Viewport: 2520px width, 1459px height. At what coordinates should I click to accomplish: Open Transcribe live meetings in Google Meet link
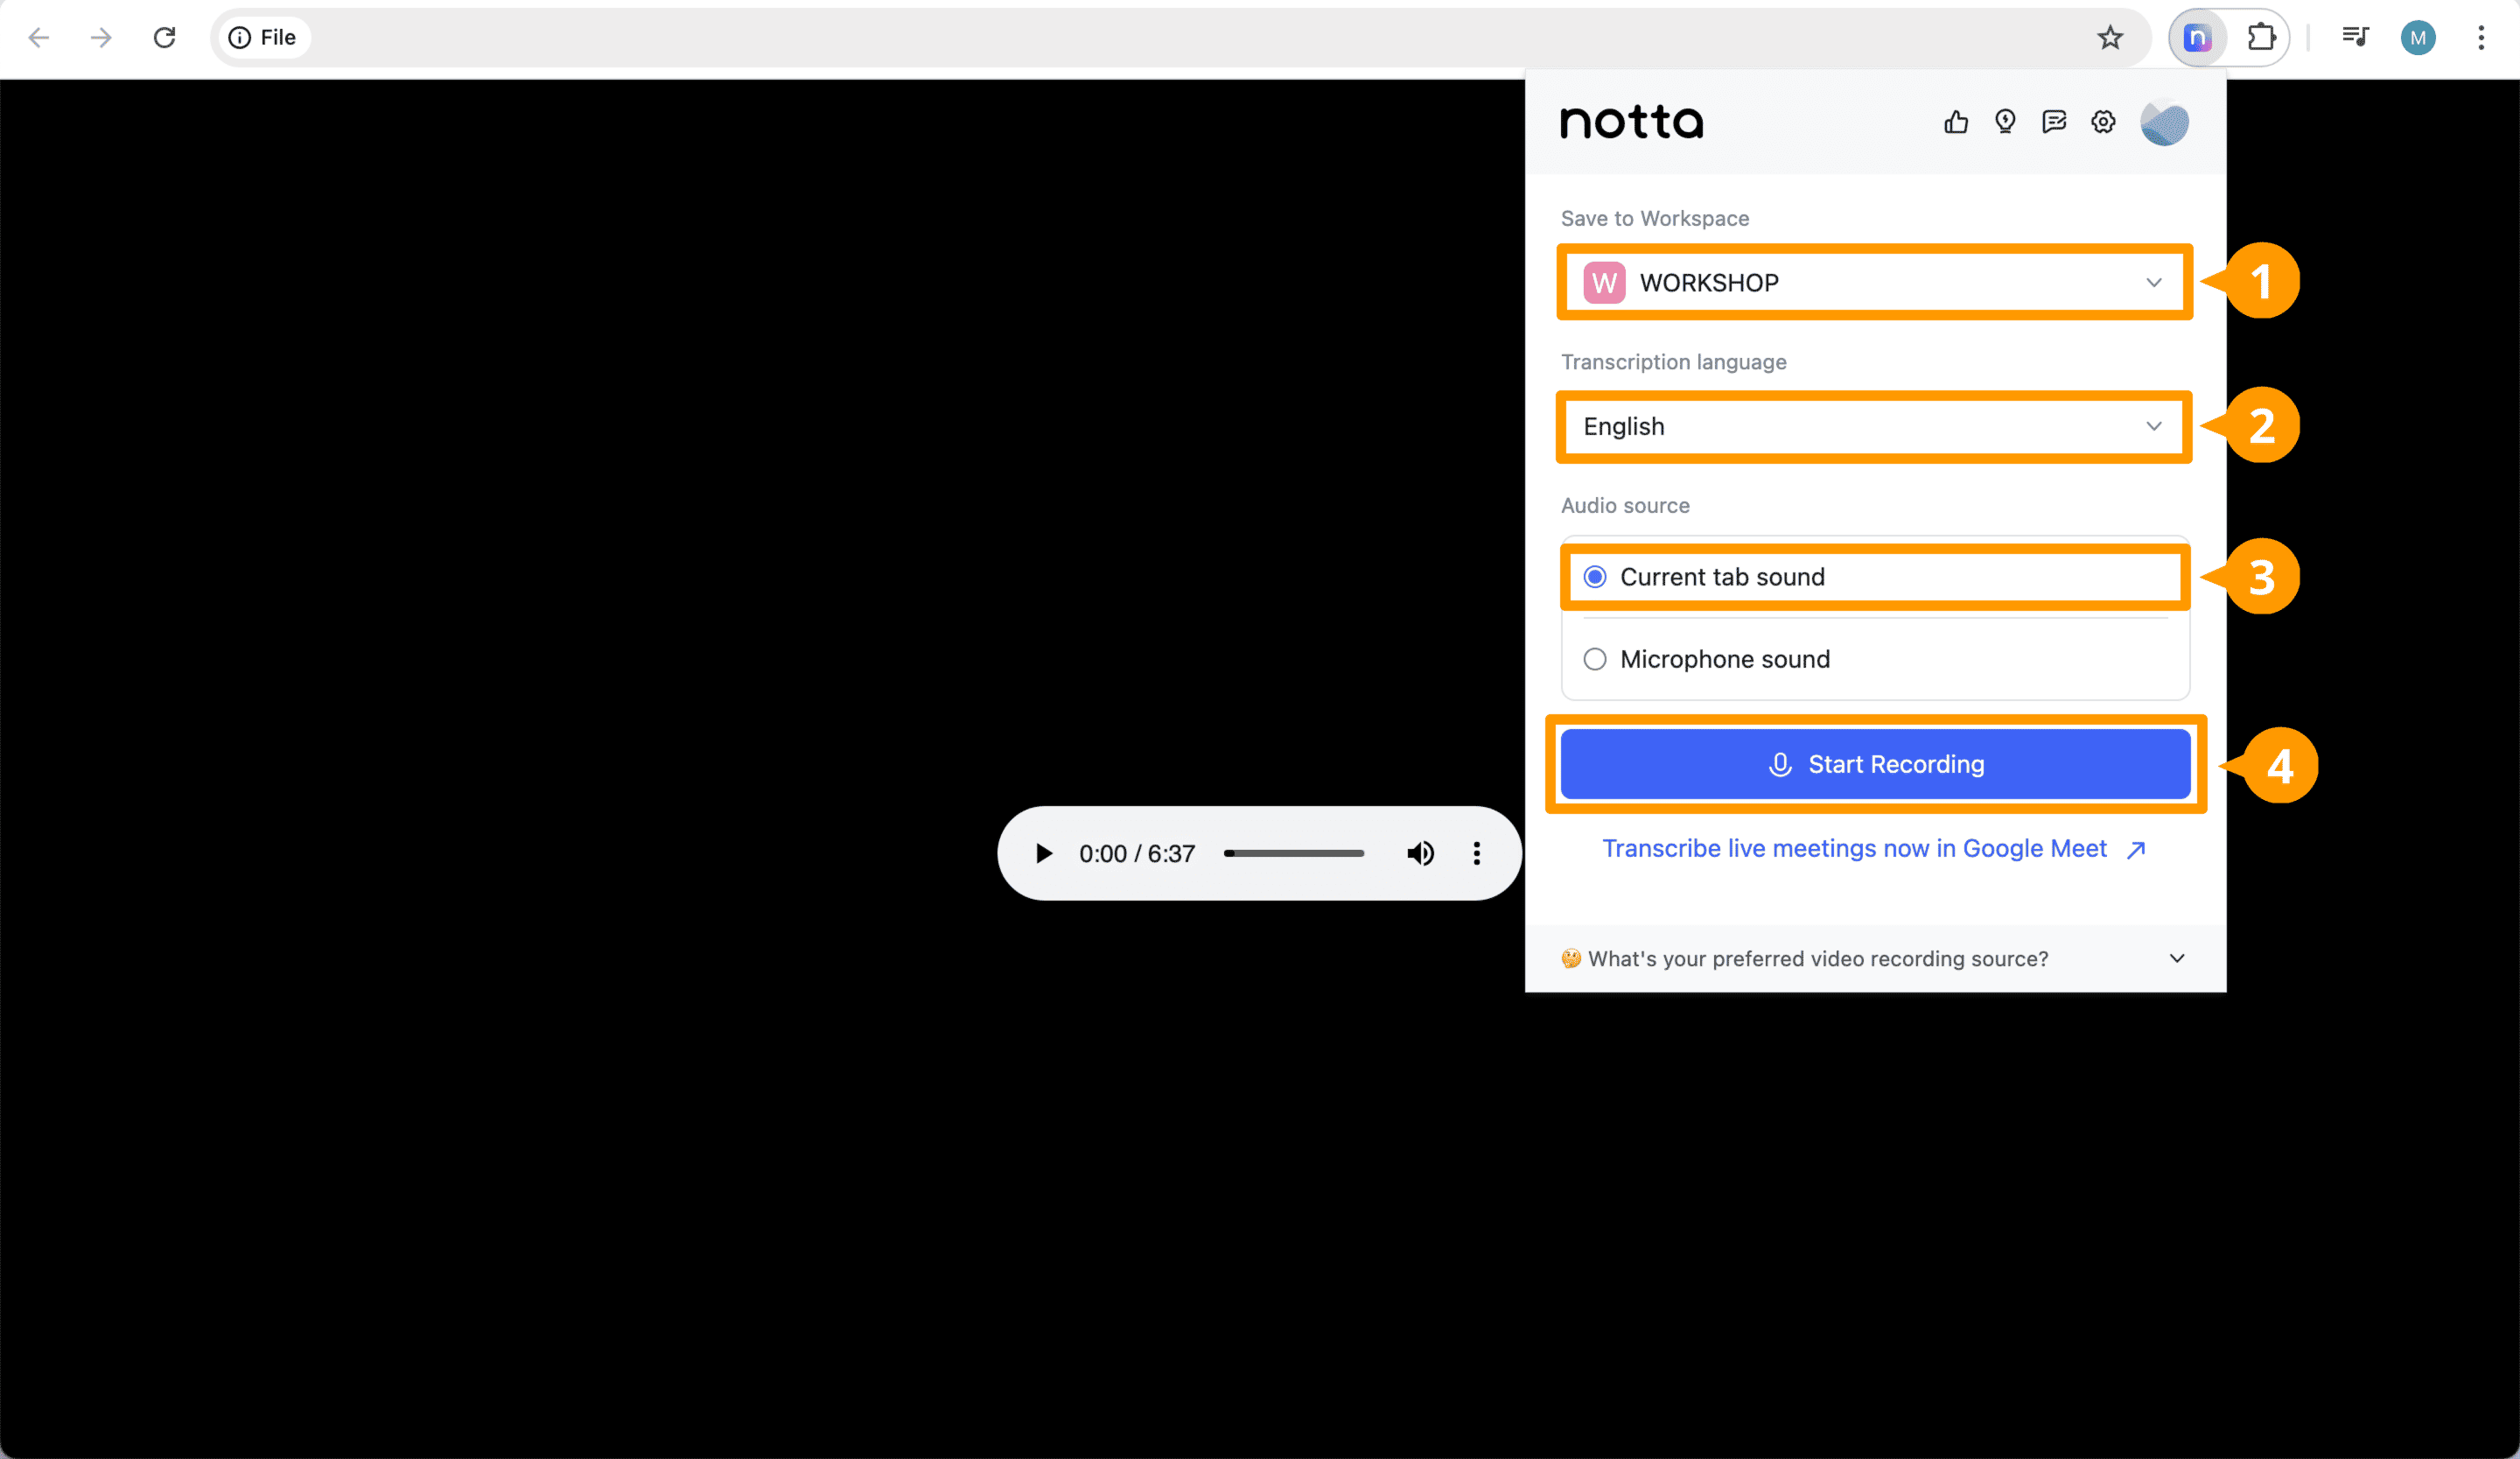tap(1874, 849)
